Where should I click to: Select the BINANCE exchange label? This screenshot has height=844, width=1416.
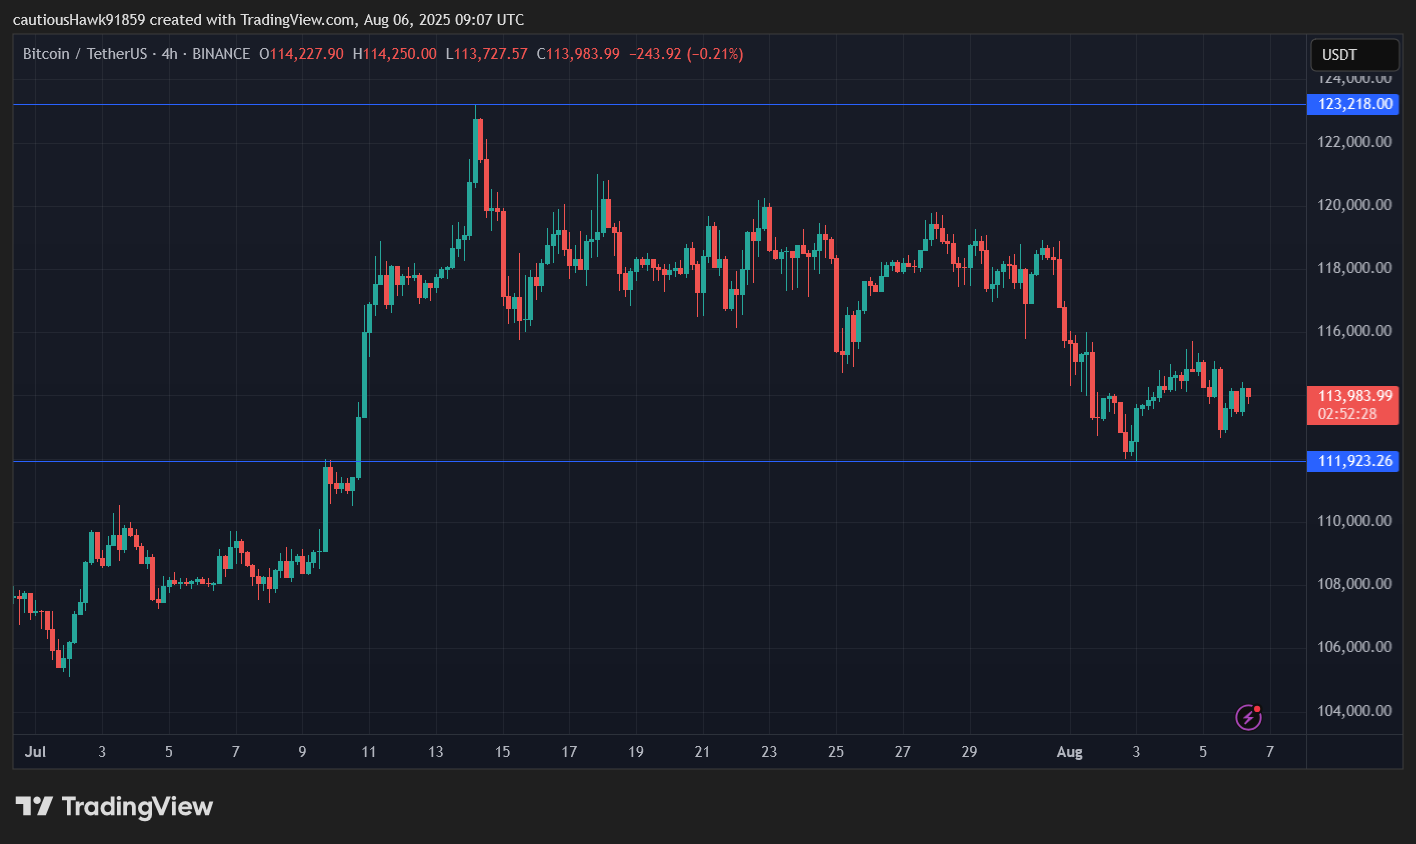[219, 53]
